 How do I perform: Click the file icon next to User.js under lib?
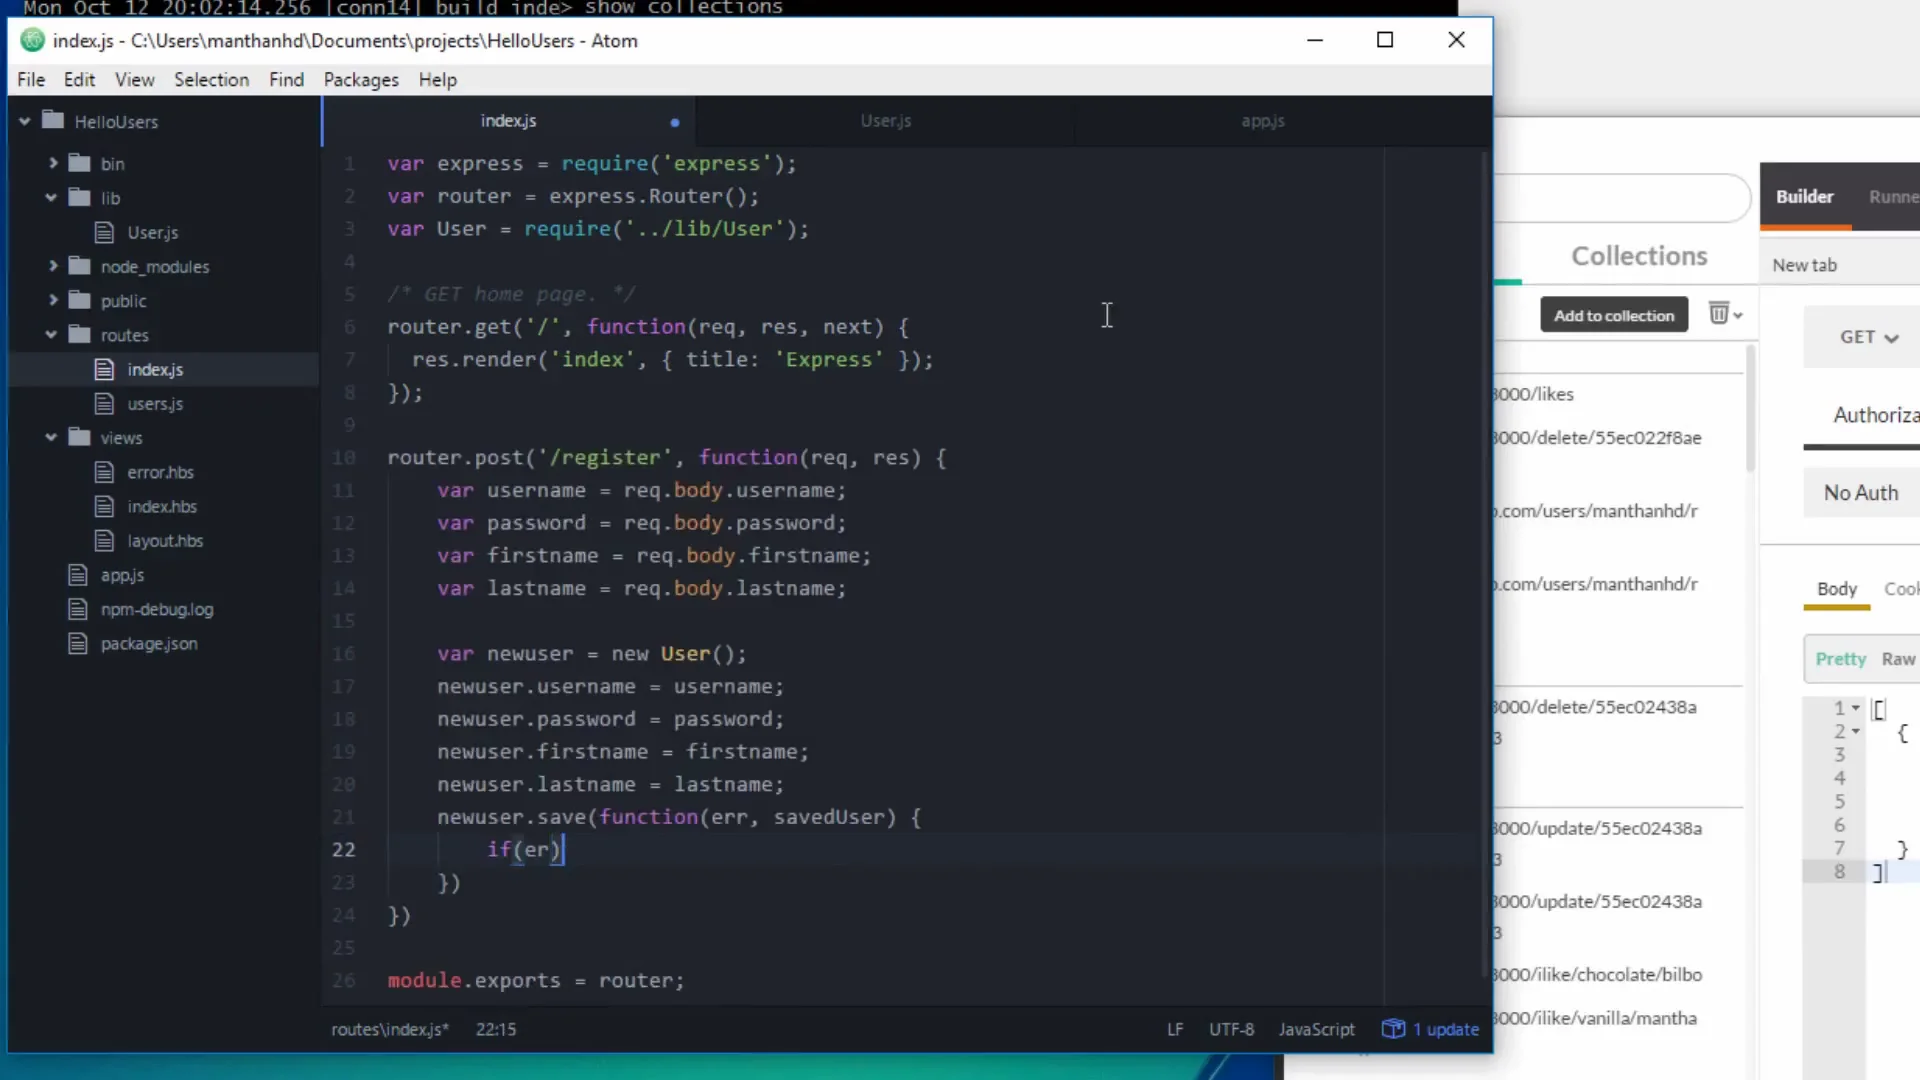(106, 232)
